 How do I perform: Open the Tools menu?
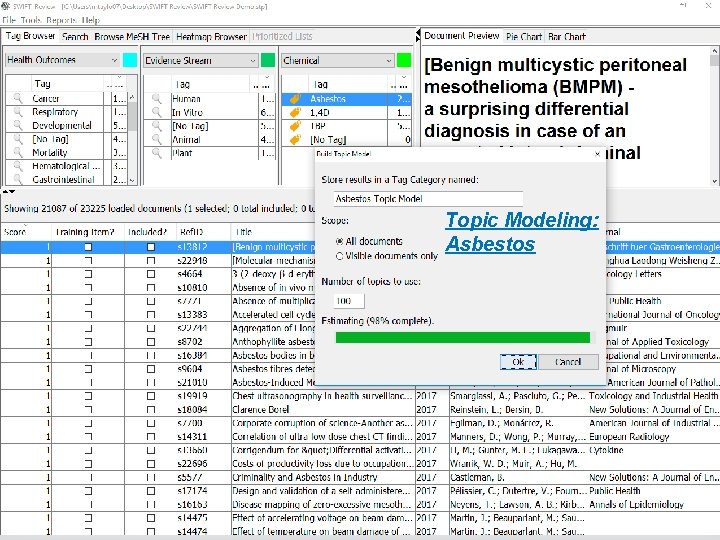pos(31,20)
